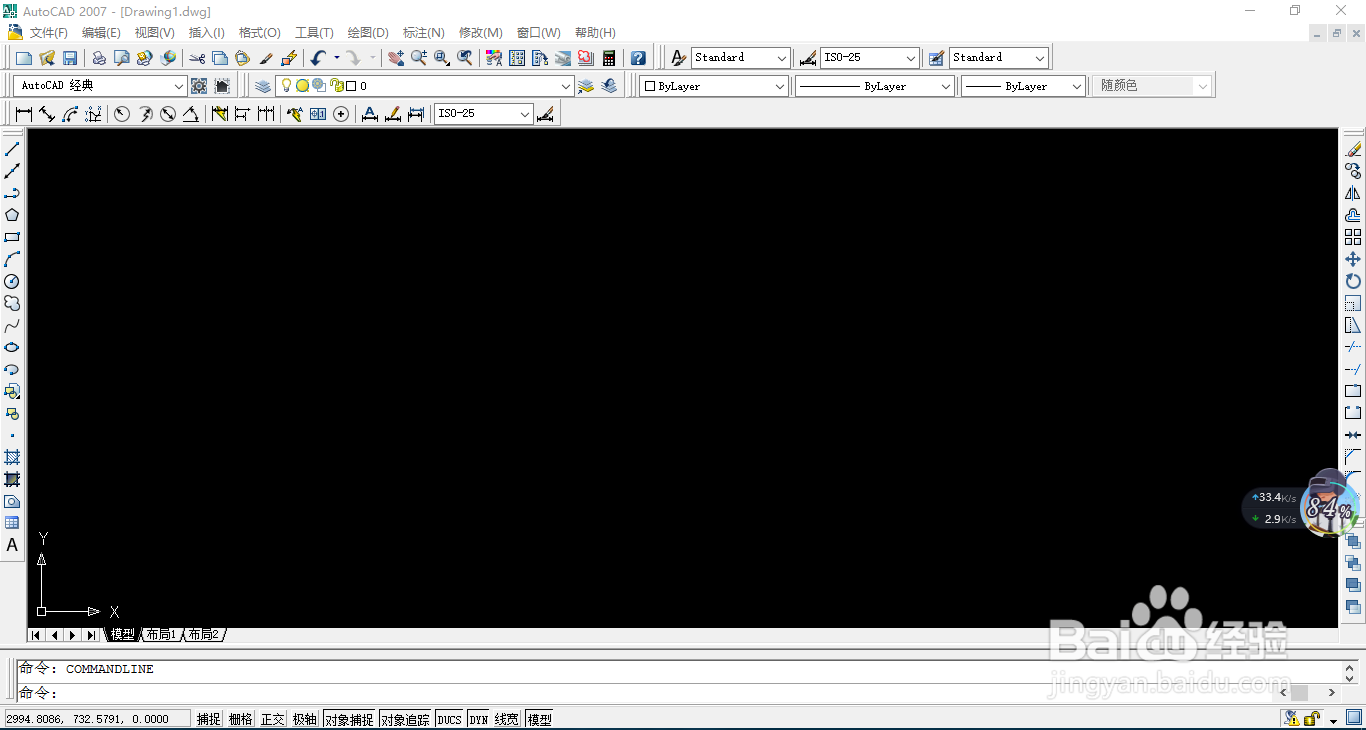
Task: Select the Polygon draw tool
Action: [12, 215]
